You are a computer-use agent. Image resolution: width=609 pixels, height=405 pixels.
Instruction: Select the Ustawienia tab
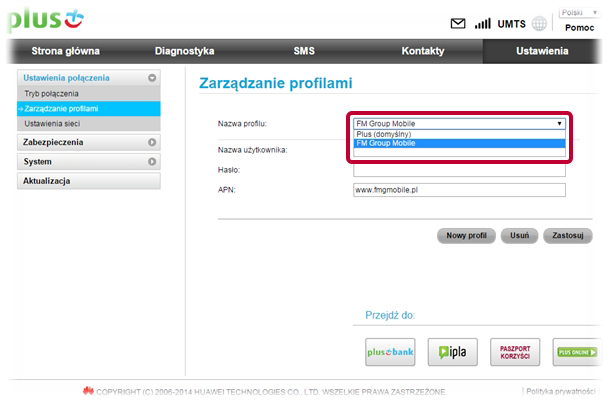coord(542,51)
